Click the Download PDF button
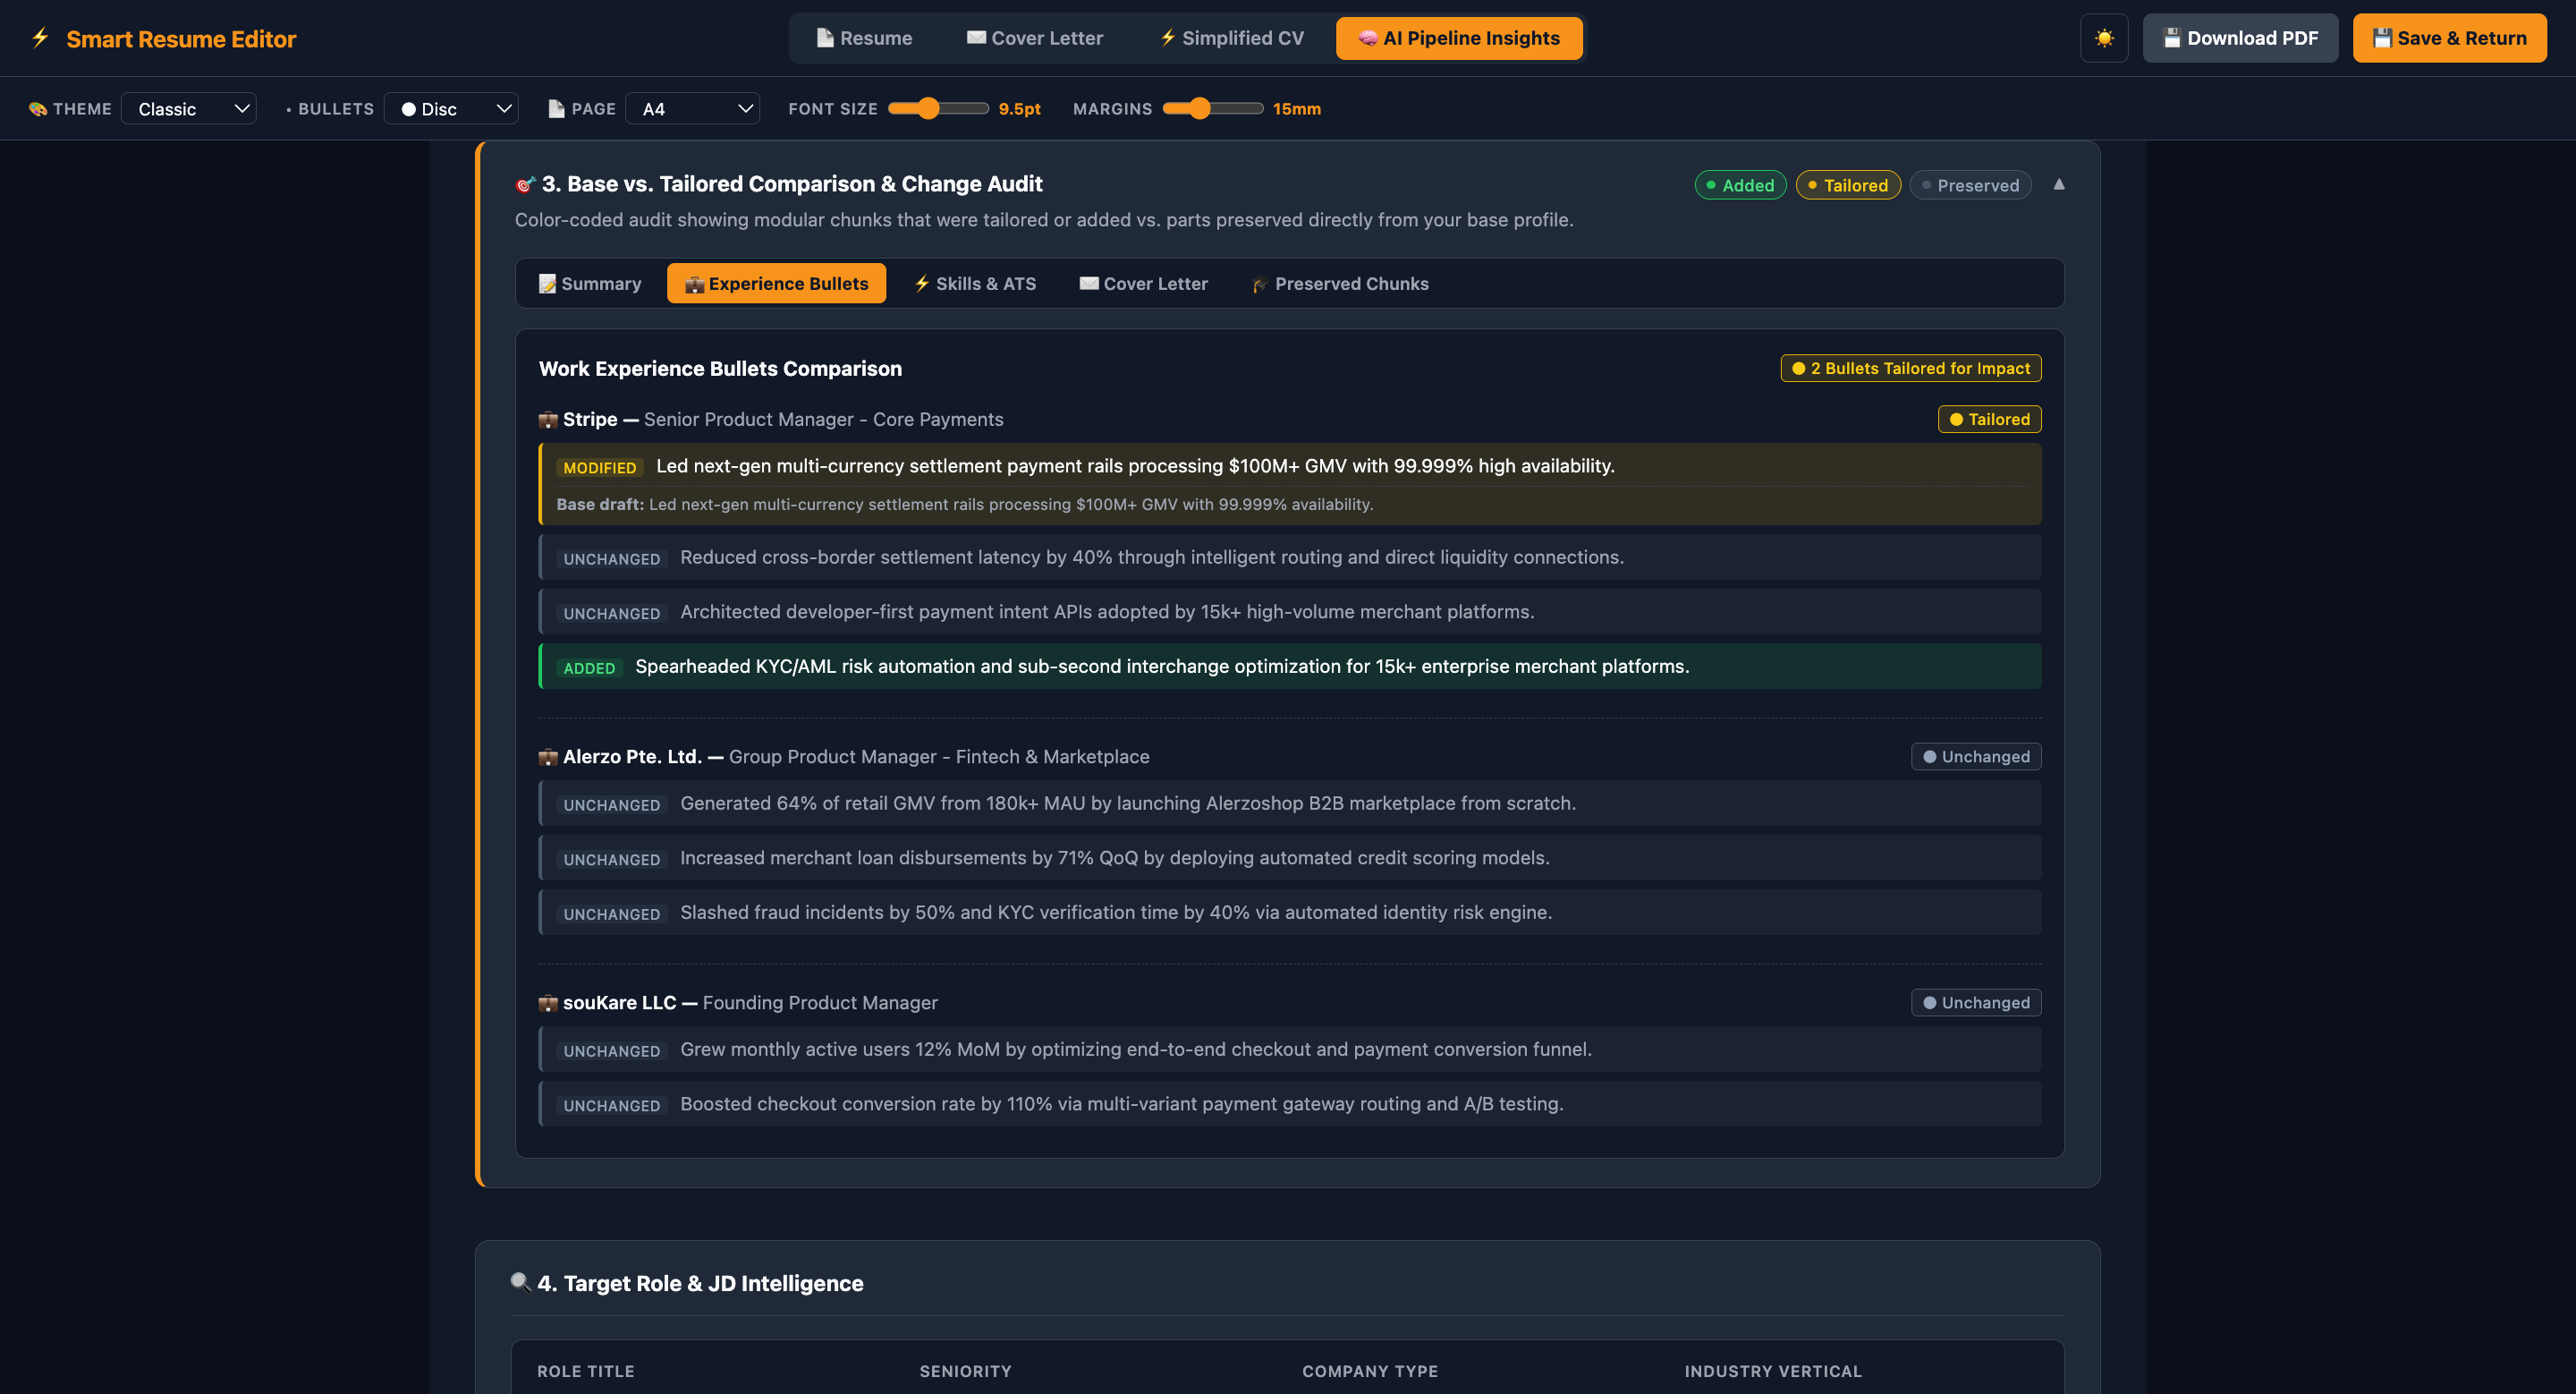Image resolution: width=2576 pixels, height=1394 pixels. (2240, 38)
